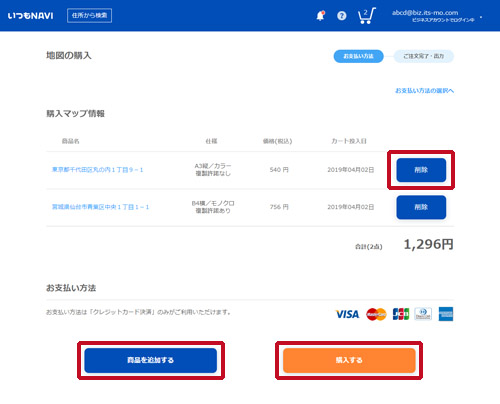500x404 pixels.
Task: Open the お支払い方法の選択へ link
Action: point(424,91)
